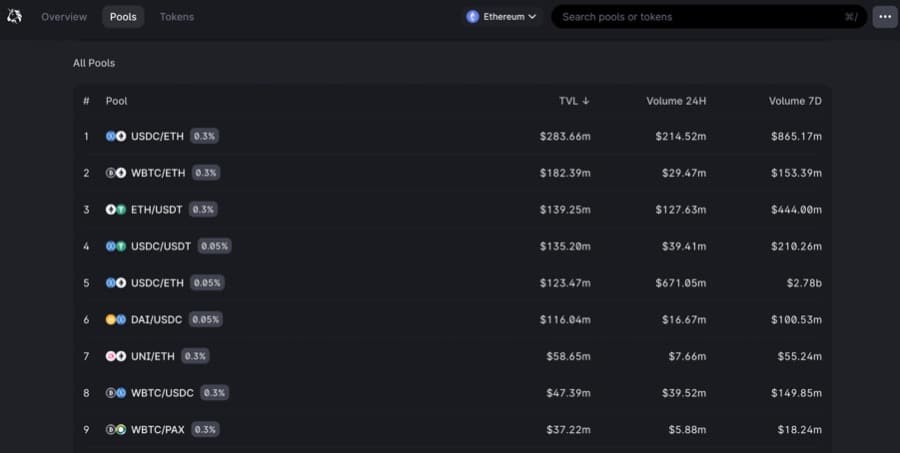The width and height of the screenshot is (900, 453).
Task: Expand the Ethereum network dropdown
Action: [x=502, y=17]
